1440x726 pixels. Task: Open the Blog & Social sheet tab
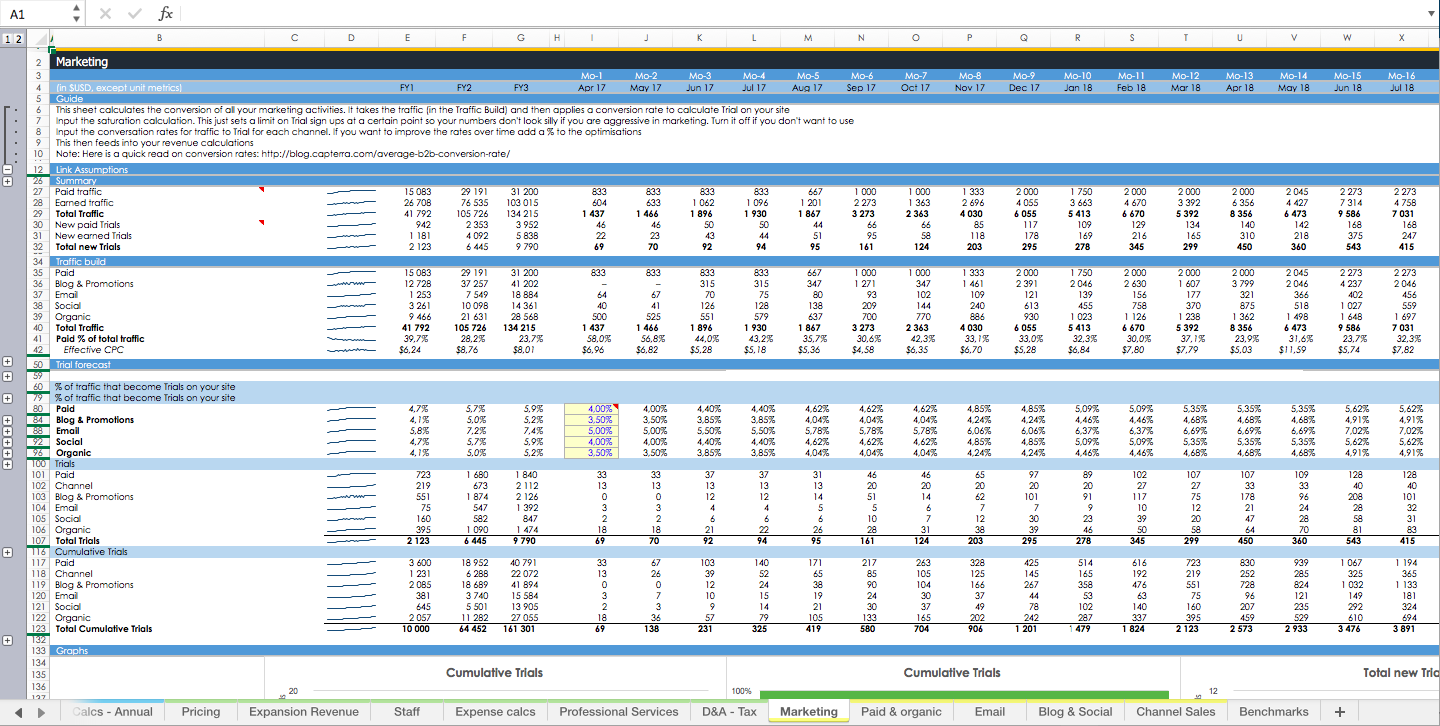click(1075, 712)
